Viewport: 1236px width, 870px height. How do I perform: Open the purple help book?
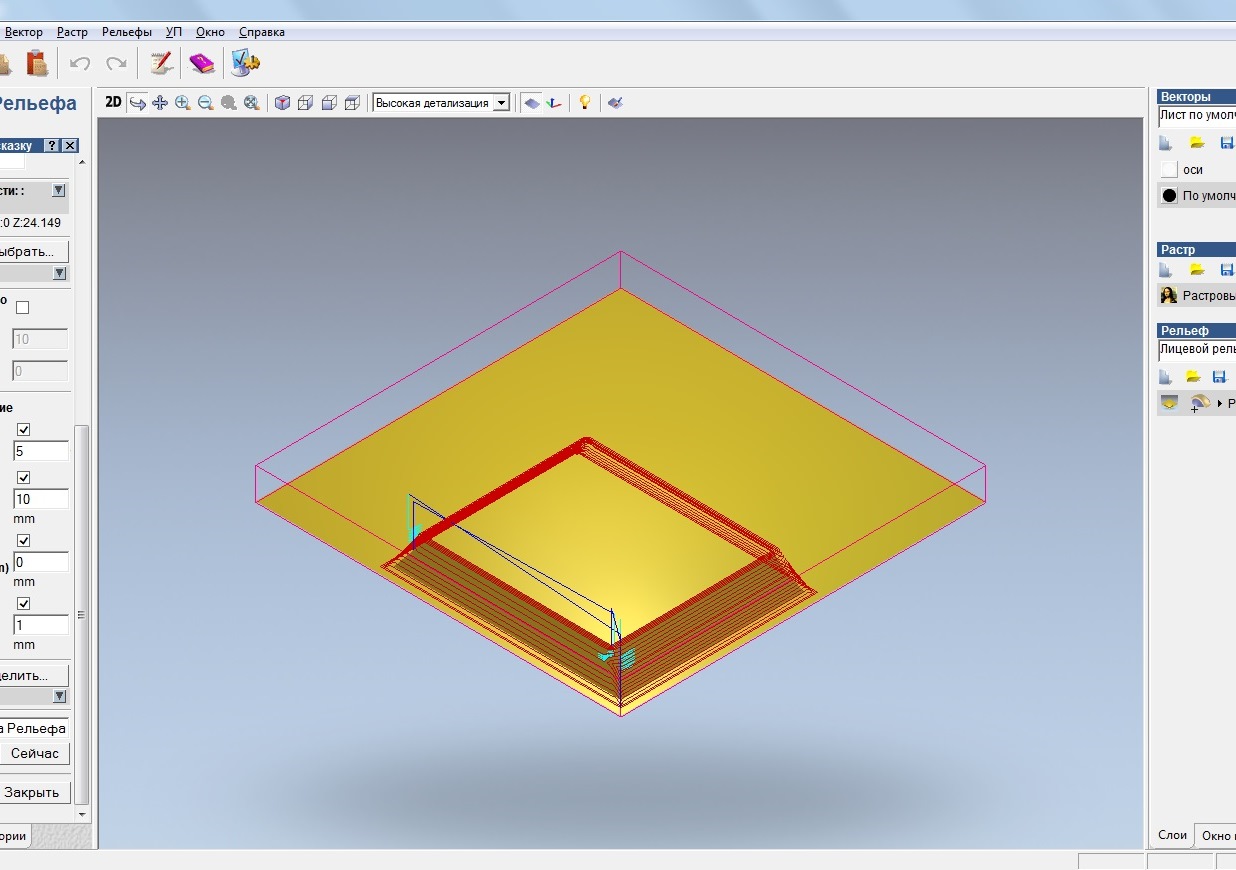[202, 63]
